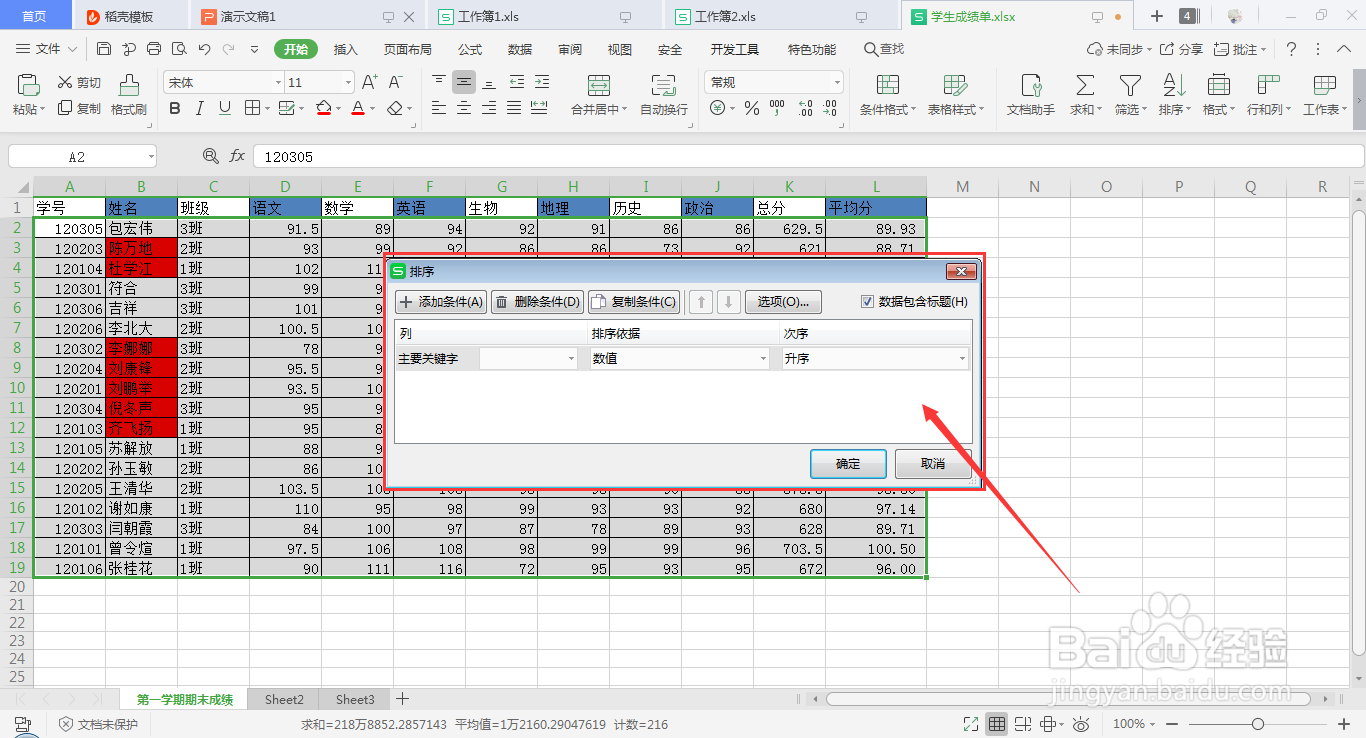The image size is (1366, 738).
Task: Switch to the 审阅 (Review) tab
Action: (570, 49)
